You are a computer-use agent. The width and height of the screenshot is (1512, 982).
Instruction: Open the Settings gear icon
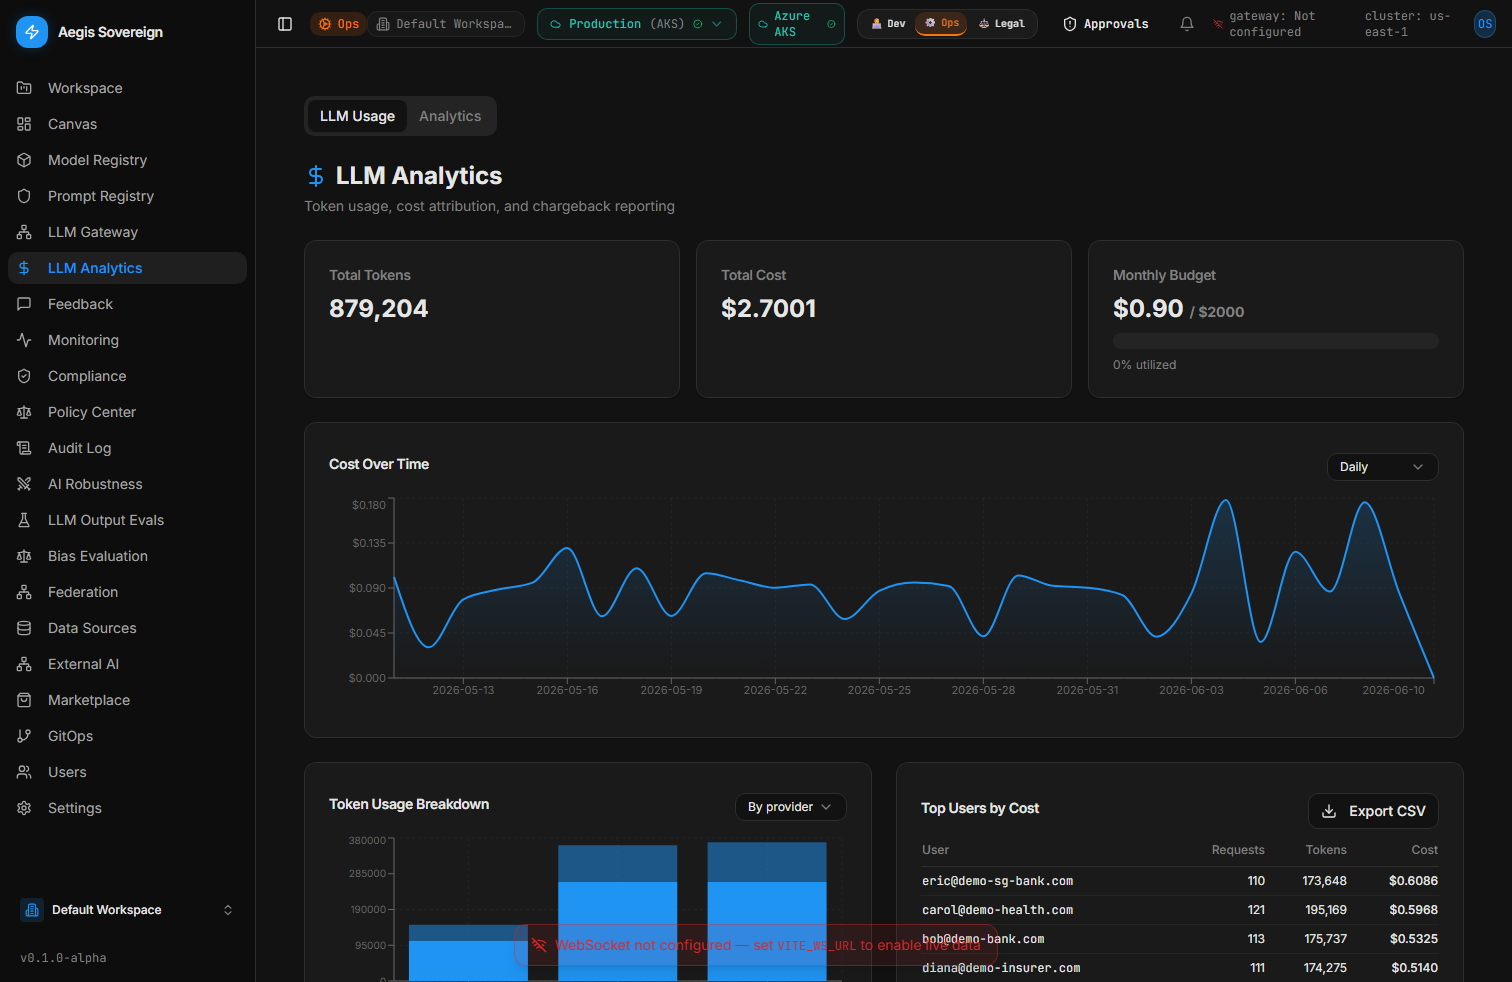[24, 808]
